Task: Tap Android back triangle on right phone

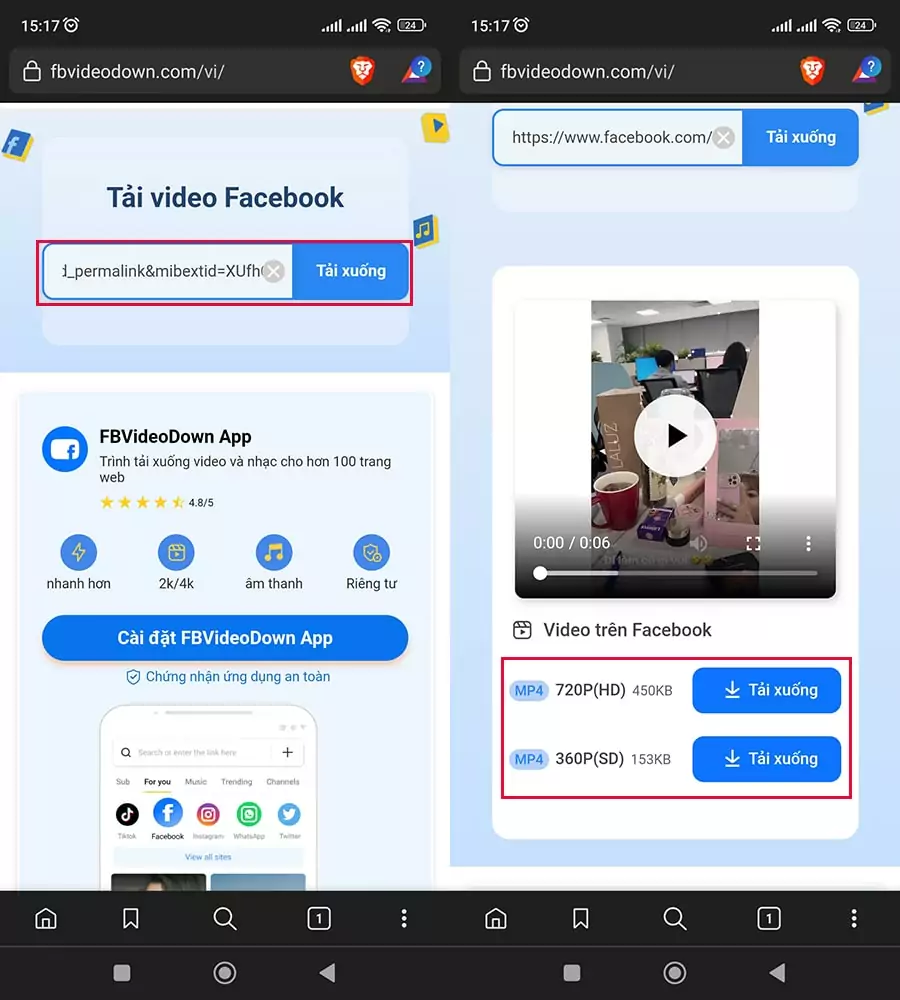Action: click(x=777, y=973)
